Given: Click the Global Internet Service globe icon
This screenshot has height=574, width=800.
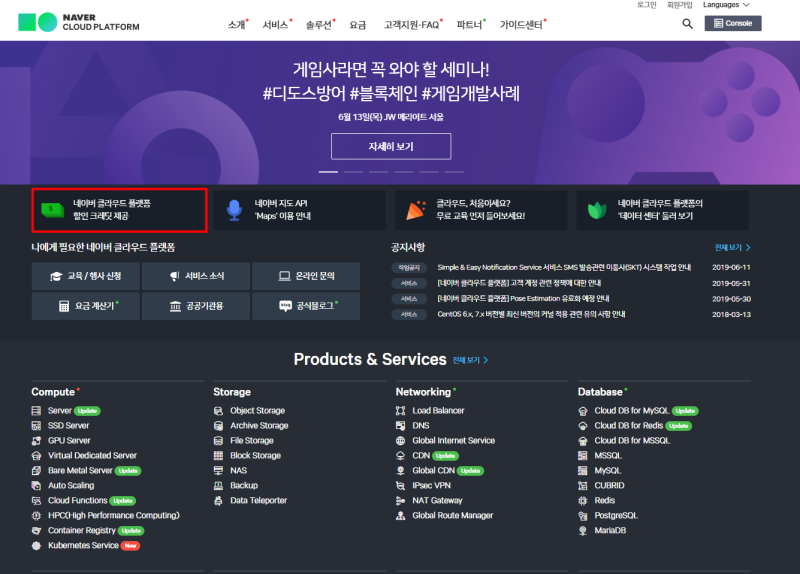Looking at the screenshot, I should (x=401, y=440).
